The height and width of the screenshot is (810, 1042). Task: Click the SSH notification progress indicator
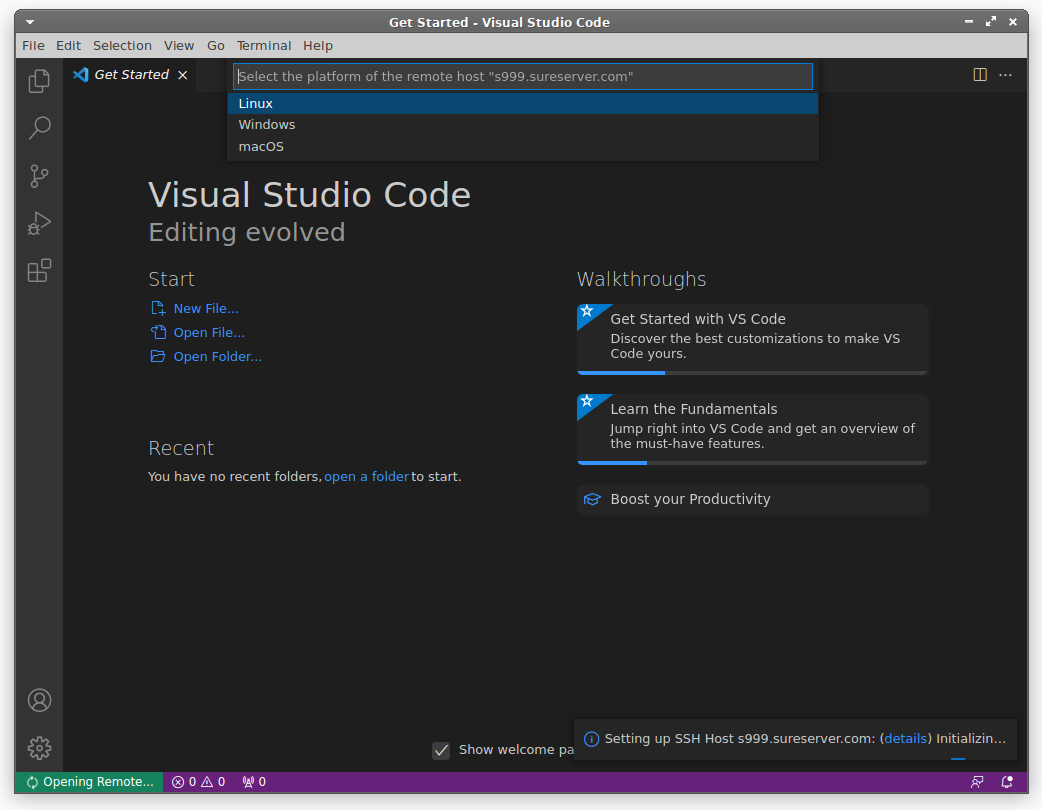tap(958, 758)
